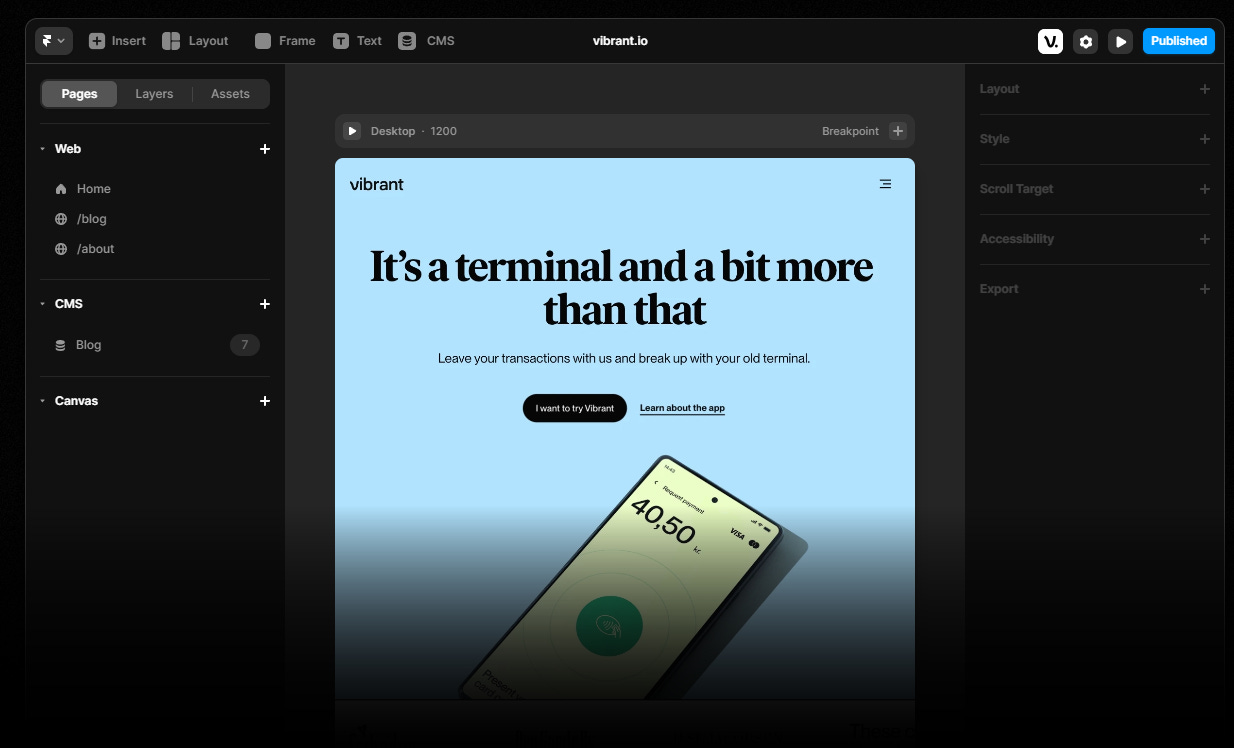Select the headline It's a terminal text
The height and width of the screenshot is (748, 1234).
click(622, 288)
